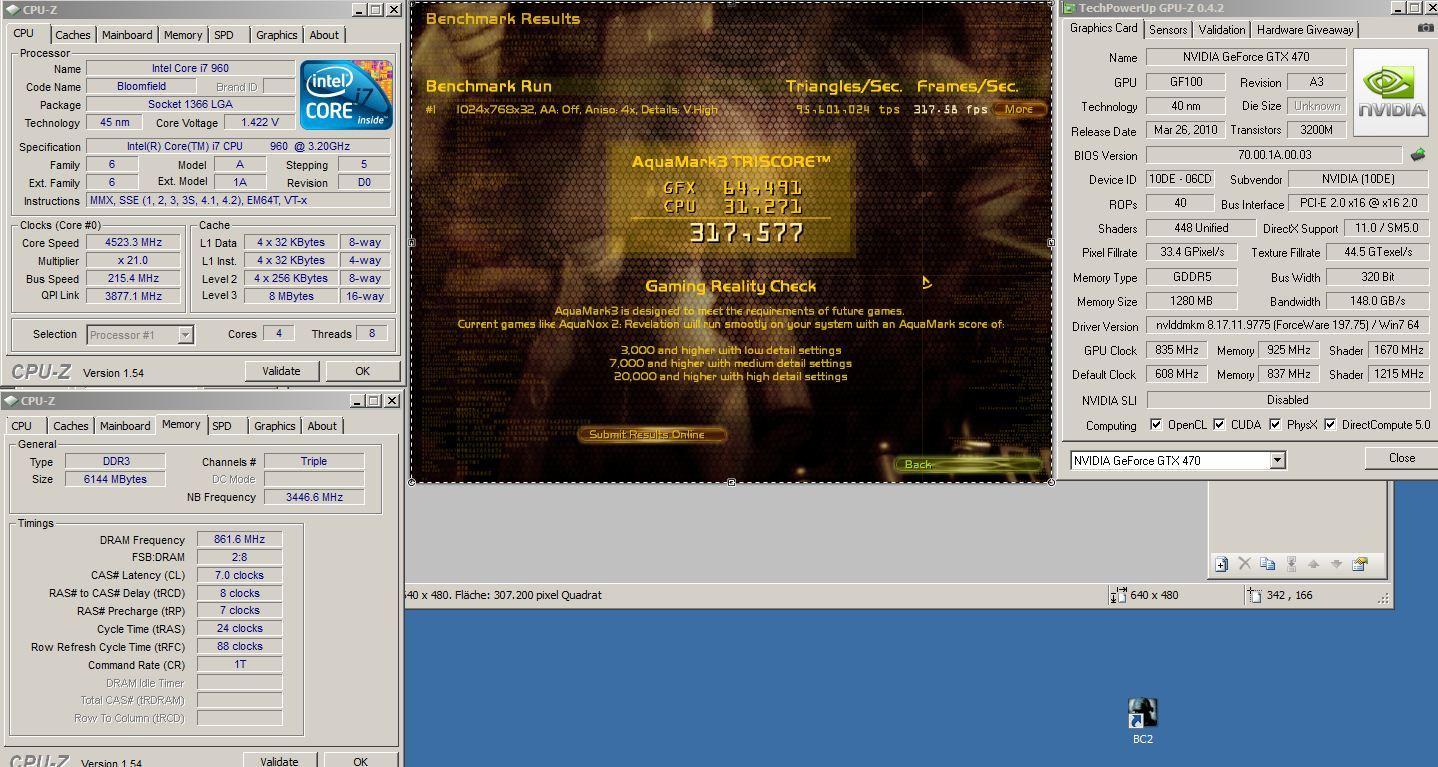Toggle the OpenCL checkbox

coord(1156,425)
